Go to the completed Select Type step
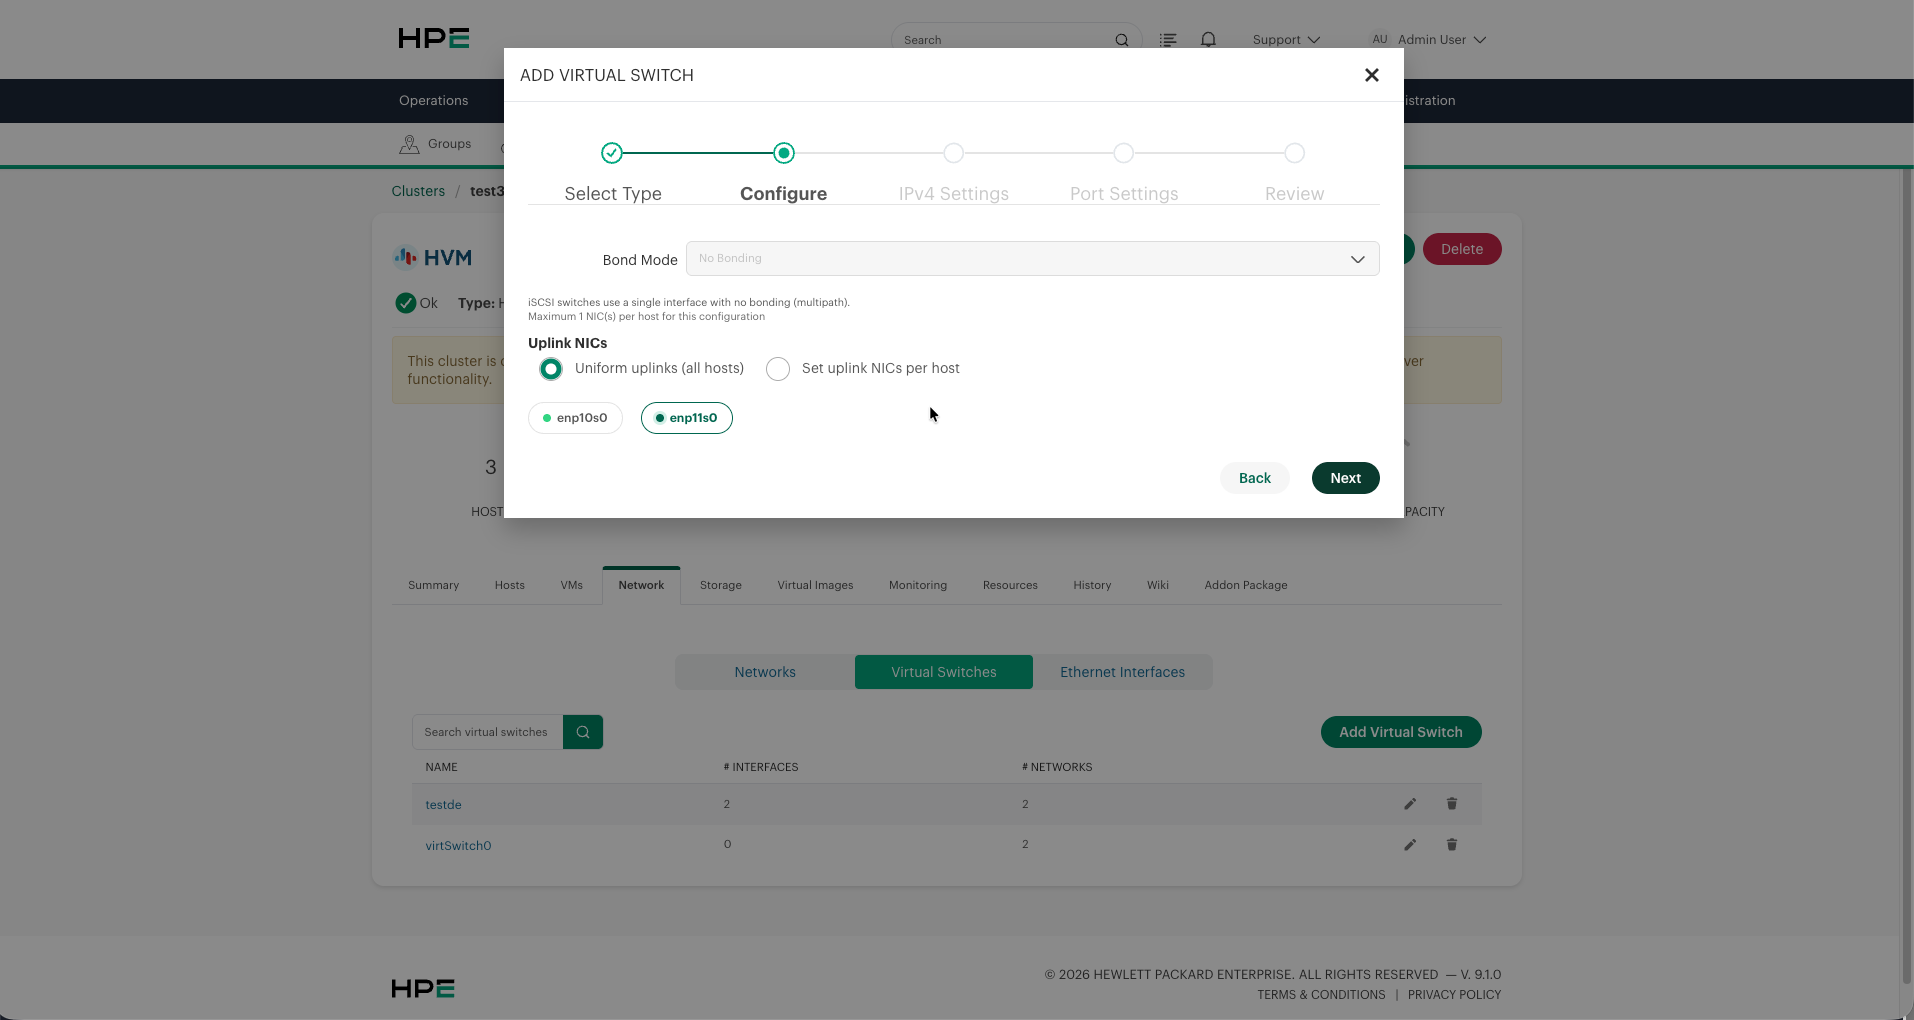The image size is (1914, 1020). click(612, 153)
